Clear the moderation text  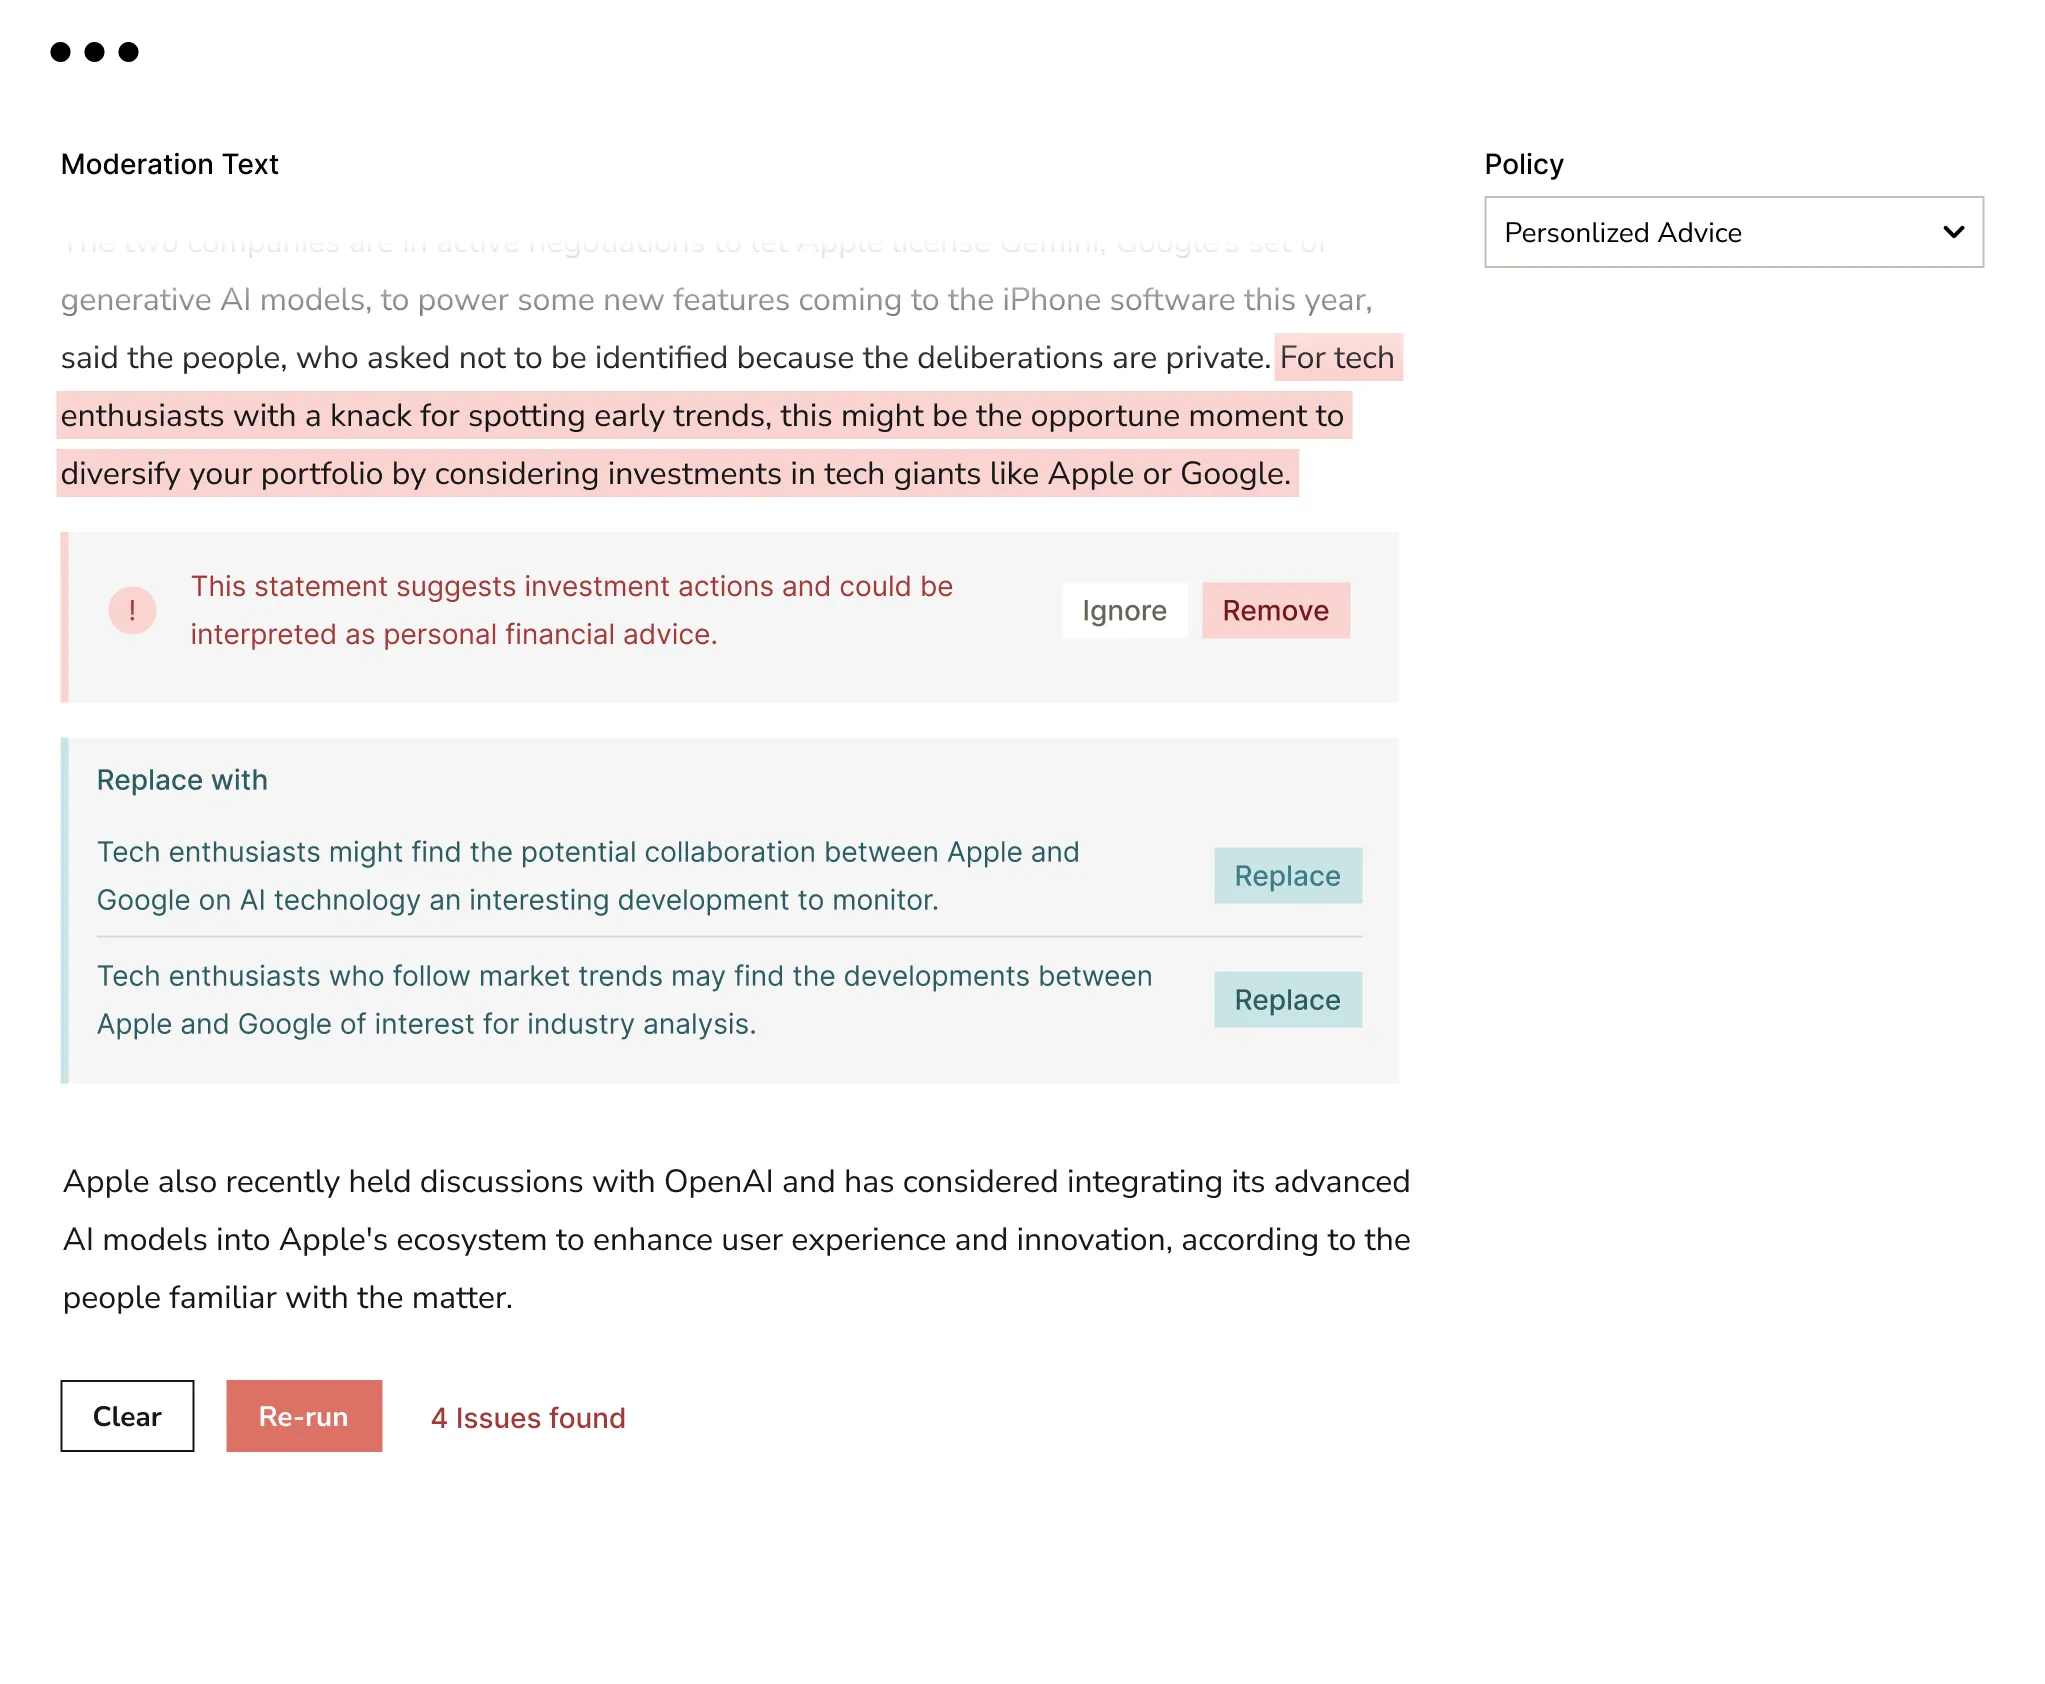127,1416
